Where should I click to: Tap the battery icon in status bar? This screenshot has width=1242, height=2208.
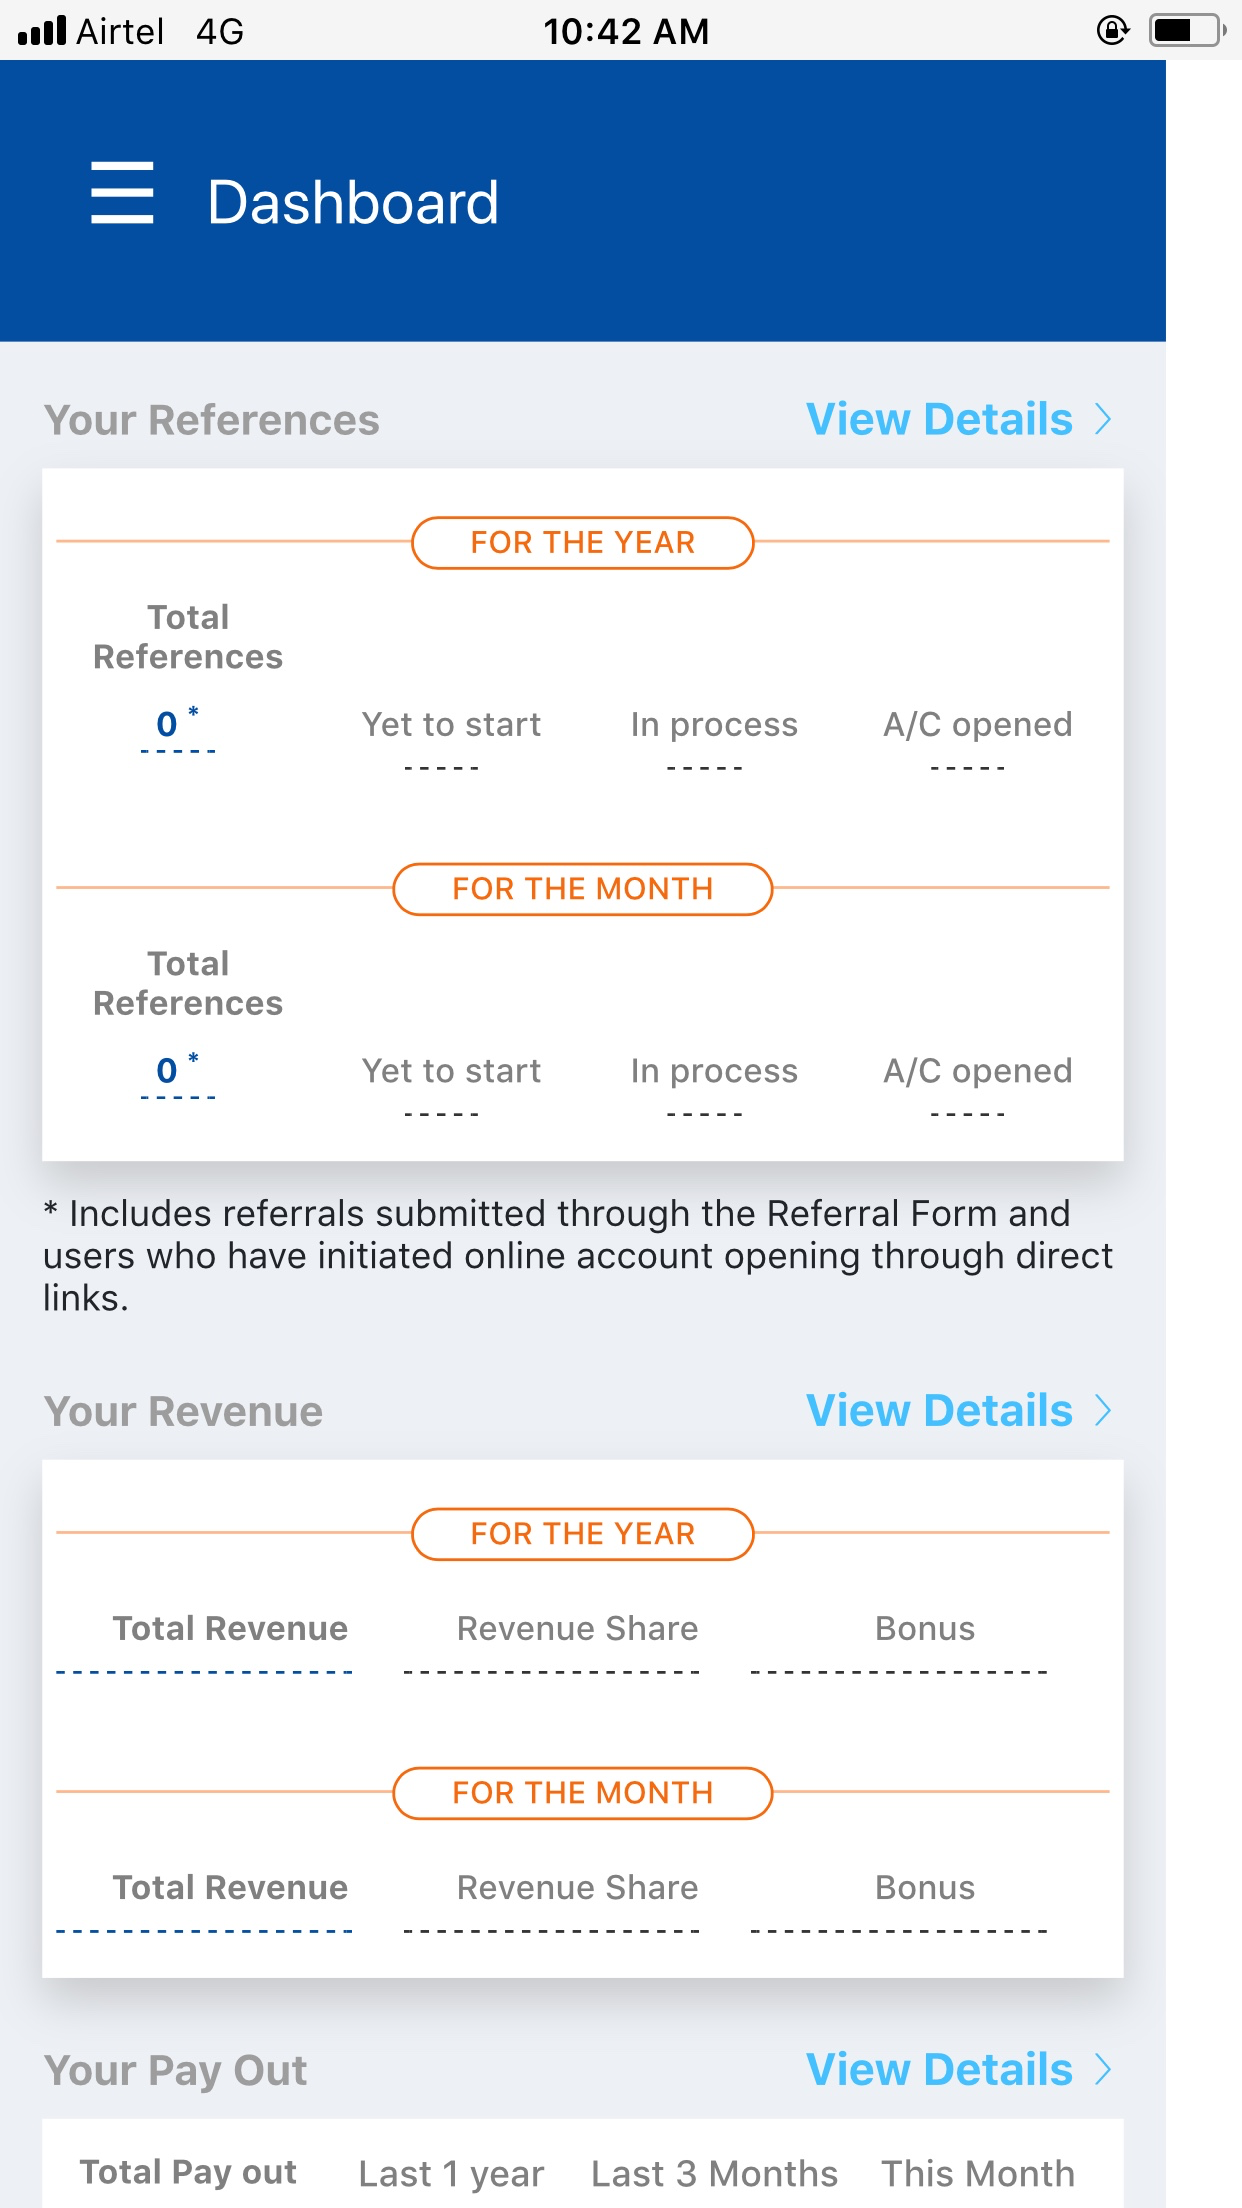(x=1187, y=31)
